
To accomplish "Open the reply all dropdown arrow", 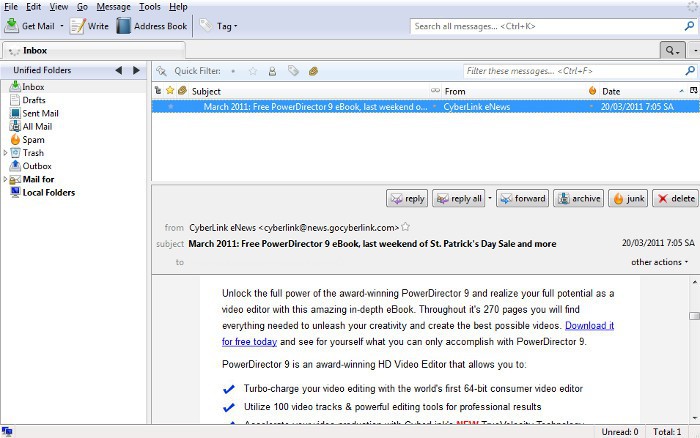I will click(x=490, y=198).
